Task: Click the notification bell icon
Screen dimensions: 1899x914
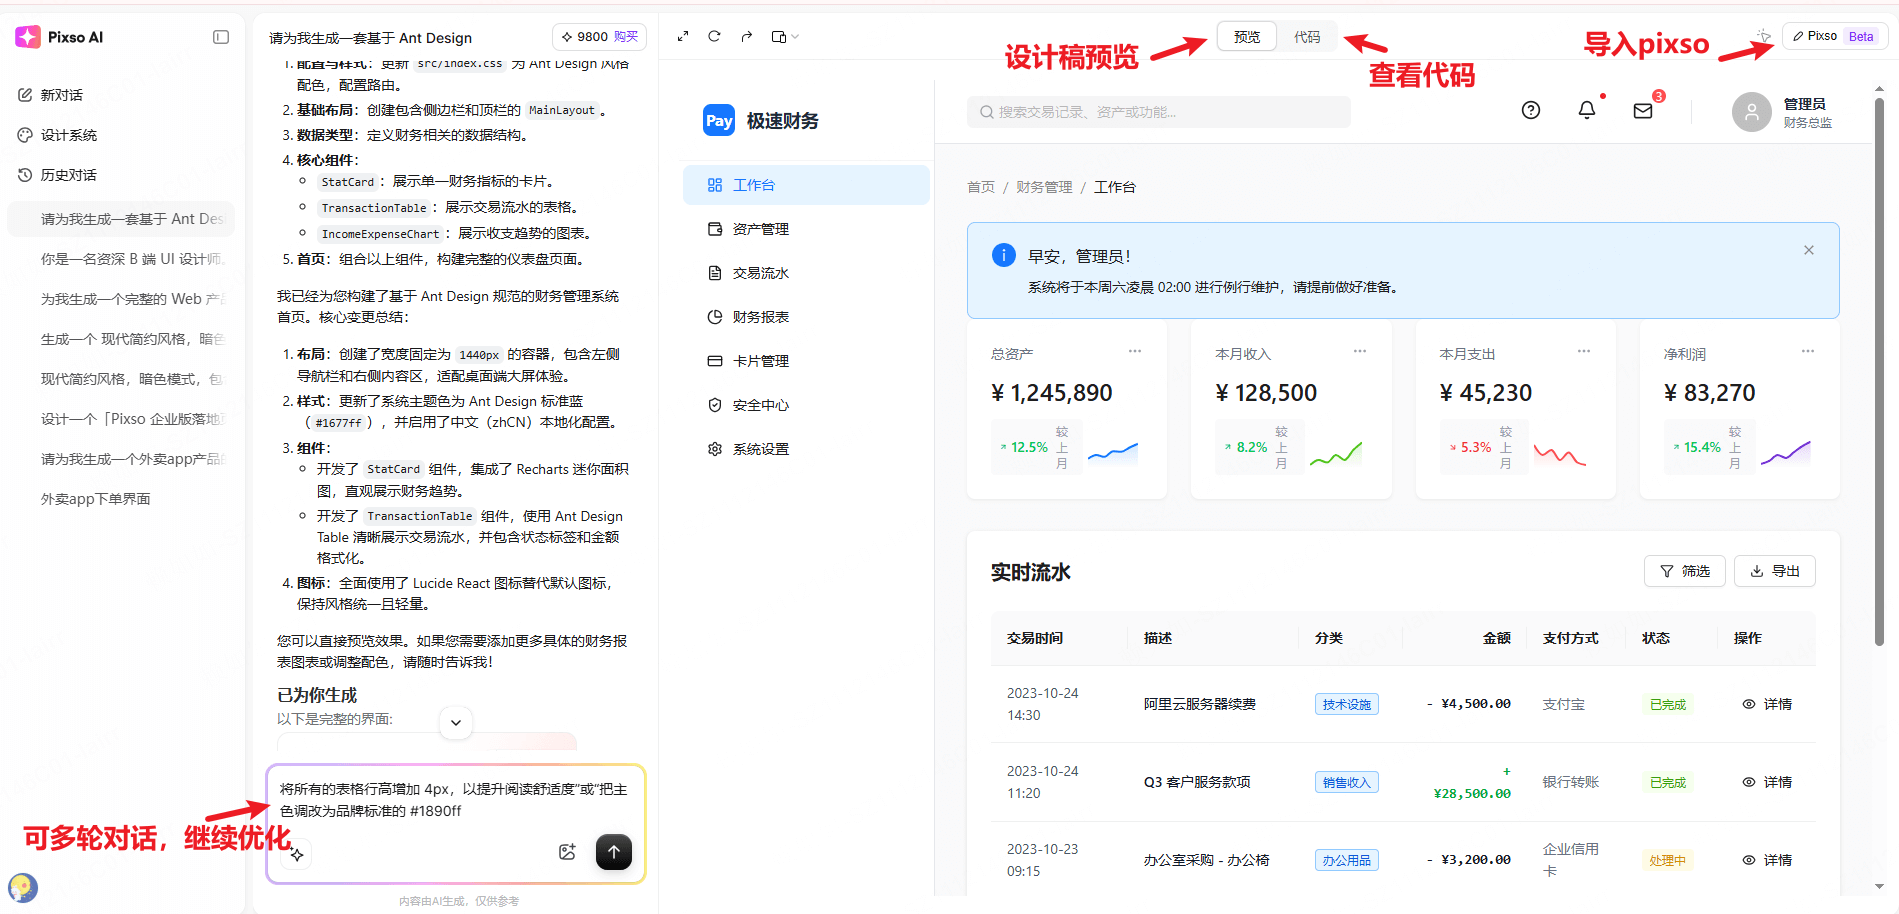Action: pyautogui.click(x=1586, y=110)
